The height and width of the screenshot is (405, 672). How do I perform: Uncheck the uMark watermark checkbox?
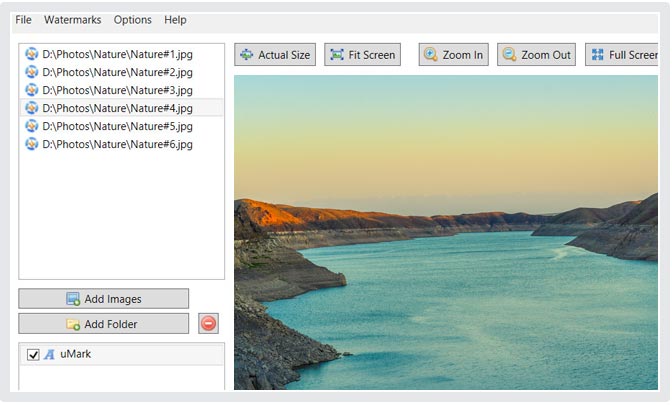33,355
